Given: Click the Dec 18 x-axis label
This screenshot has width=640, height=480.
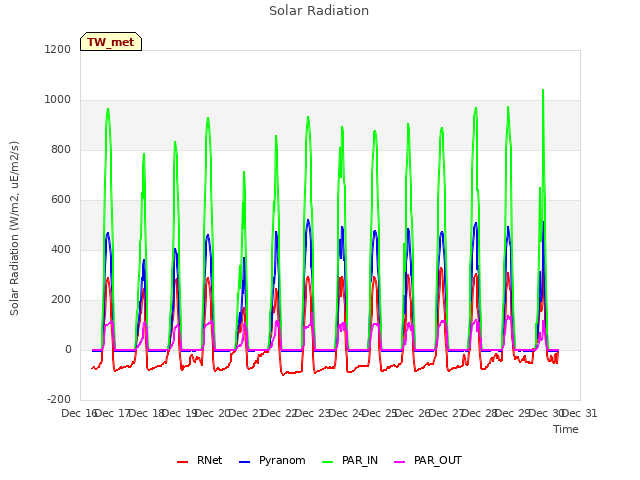Looking at the screenshot, I should coord(147,413).
